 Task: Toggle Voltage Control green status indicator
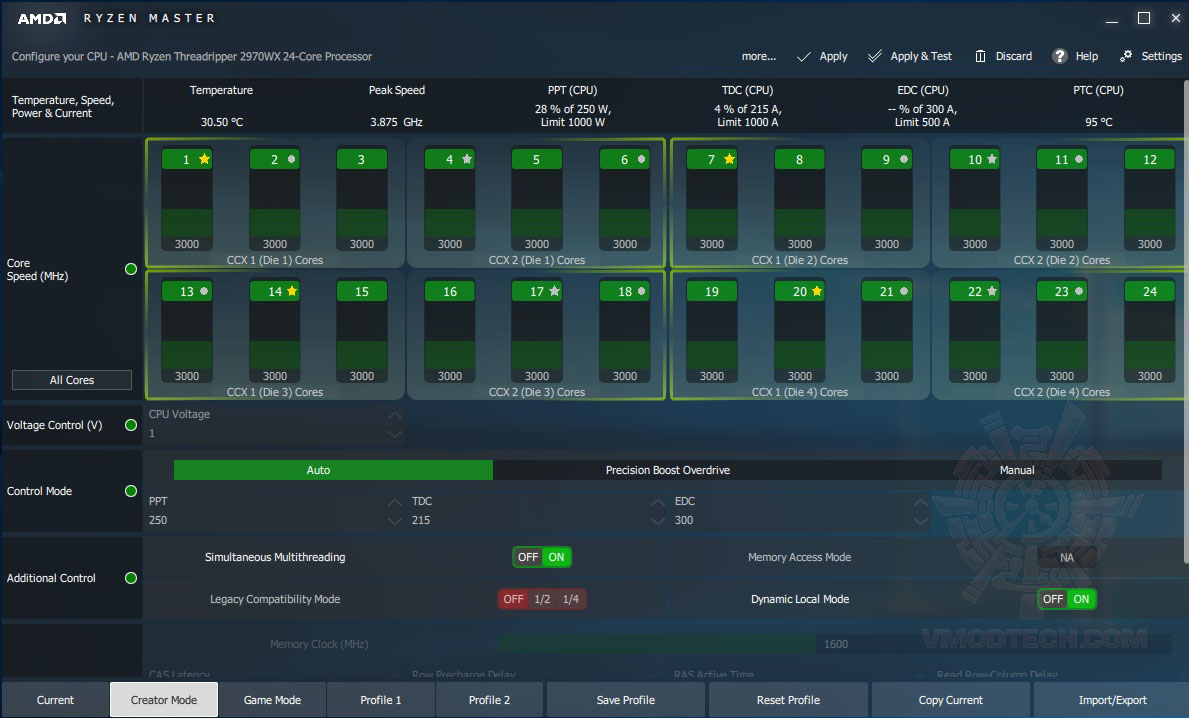(x=130, y=425)
